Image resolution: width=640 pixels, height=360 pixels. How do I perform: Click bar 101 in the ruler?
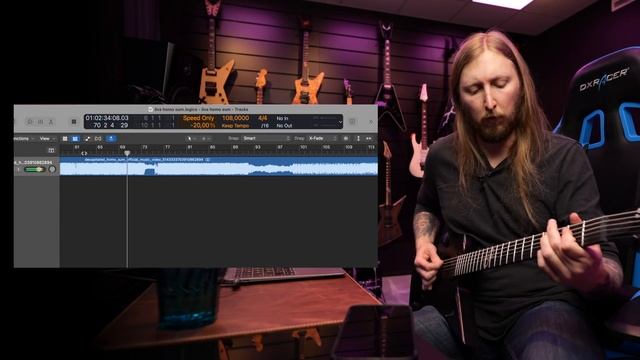point(303,147)
